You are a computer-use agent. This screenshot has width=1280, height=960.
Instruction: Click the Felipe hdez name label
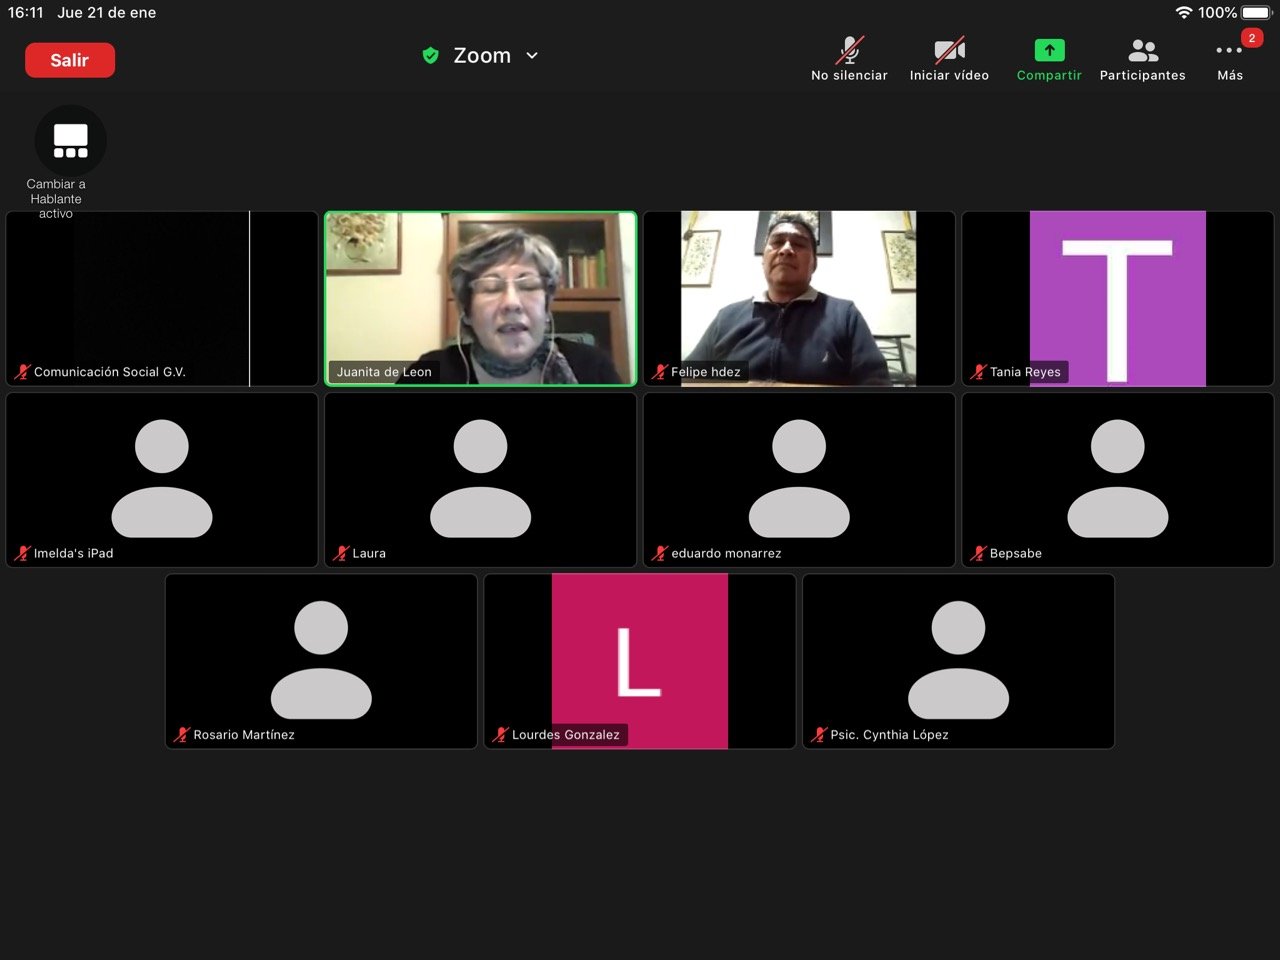point(706,372)
